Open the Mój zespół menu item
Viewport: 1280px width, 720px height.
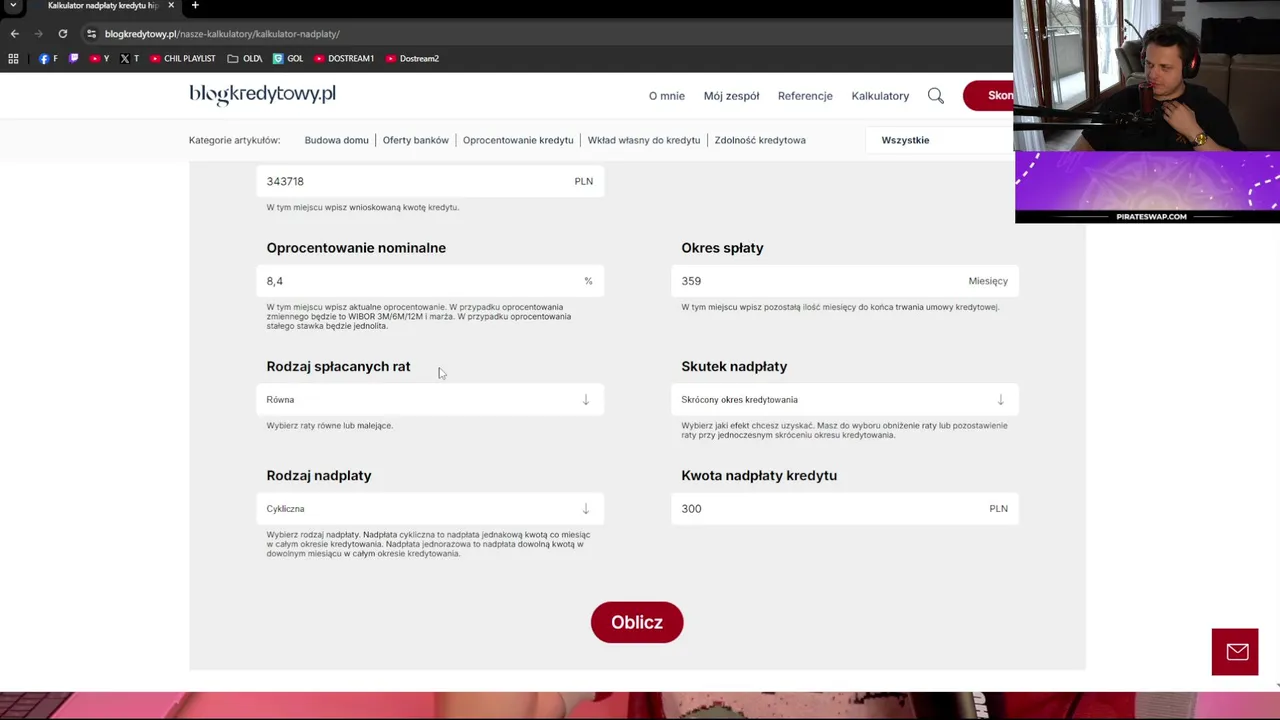pyautogui.click(x=731, y=96)
